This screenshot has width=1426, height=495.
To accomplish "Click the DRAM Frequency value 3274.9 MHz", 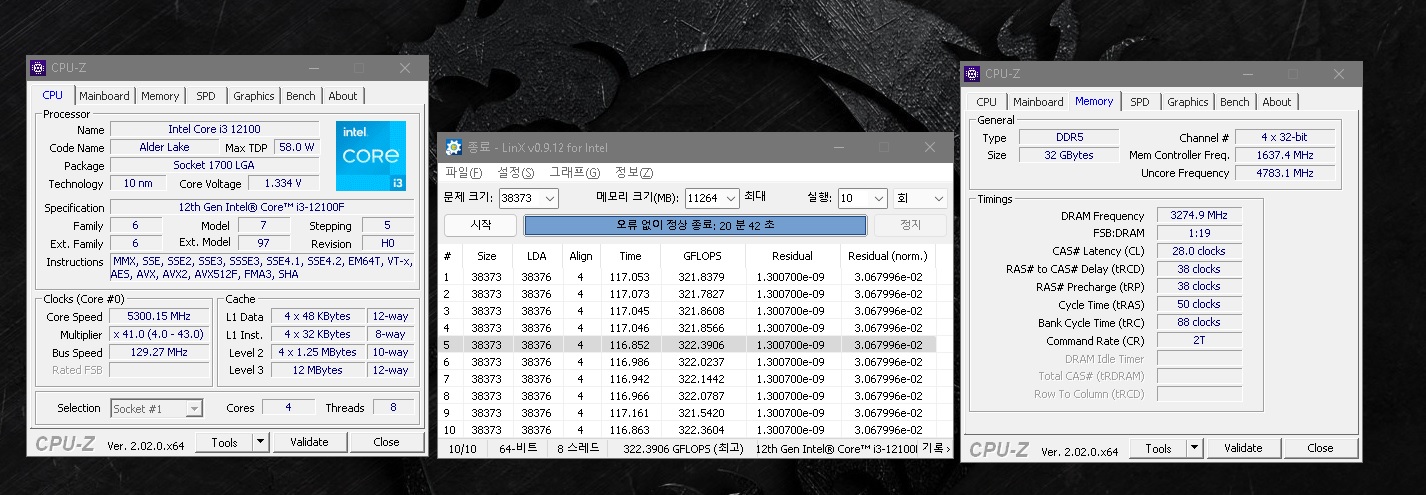I will (x=1200, y=215).
